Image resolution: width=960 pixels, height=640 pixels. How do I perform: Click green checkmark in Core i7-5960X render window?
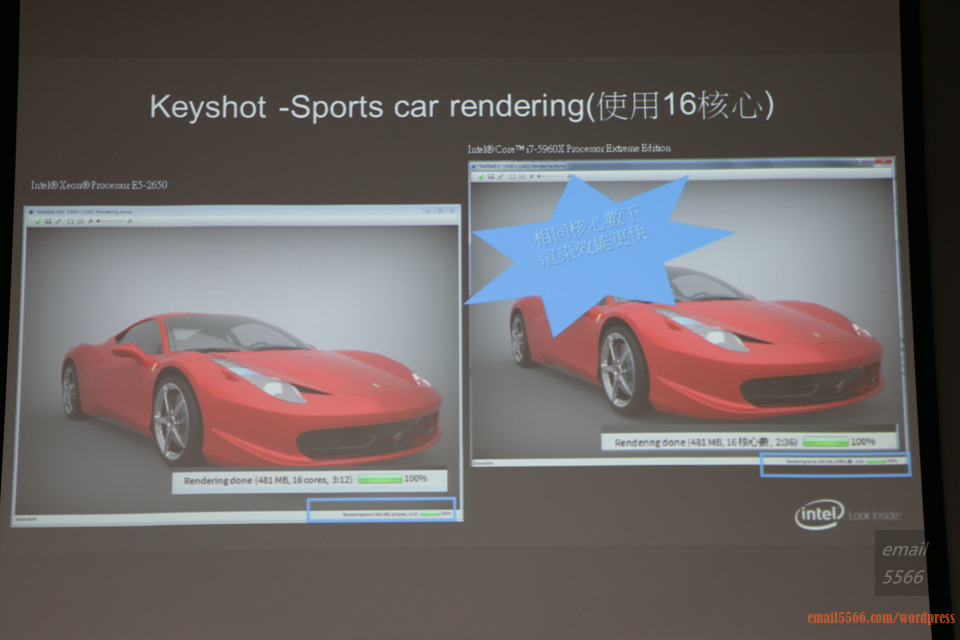481,177
